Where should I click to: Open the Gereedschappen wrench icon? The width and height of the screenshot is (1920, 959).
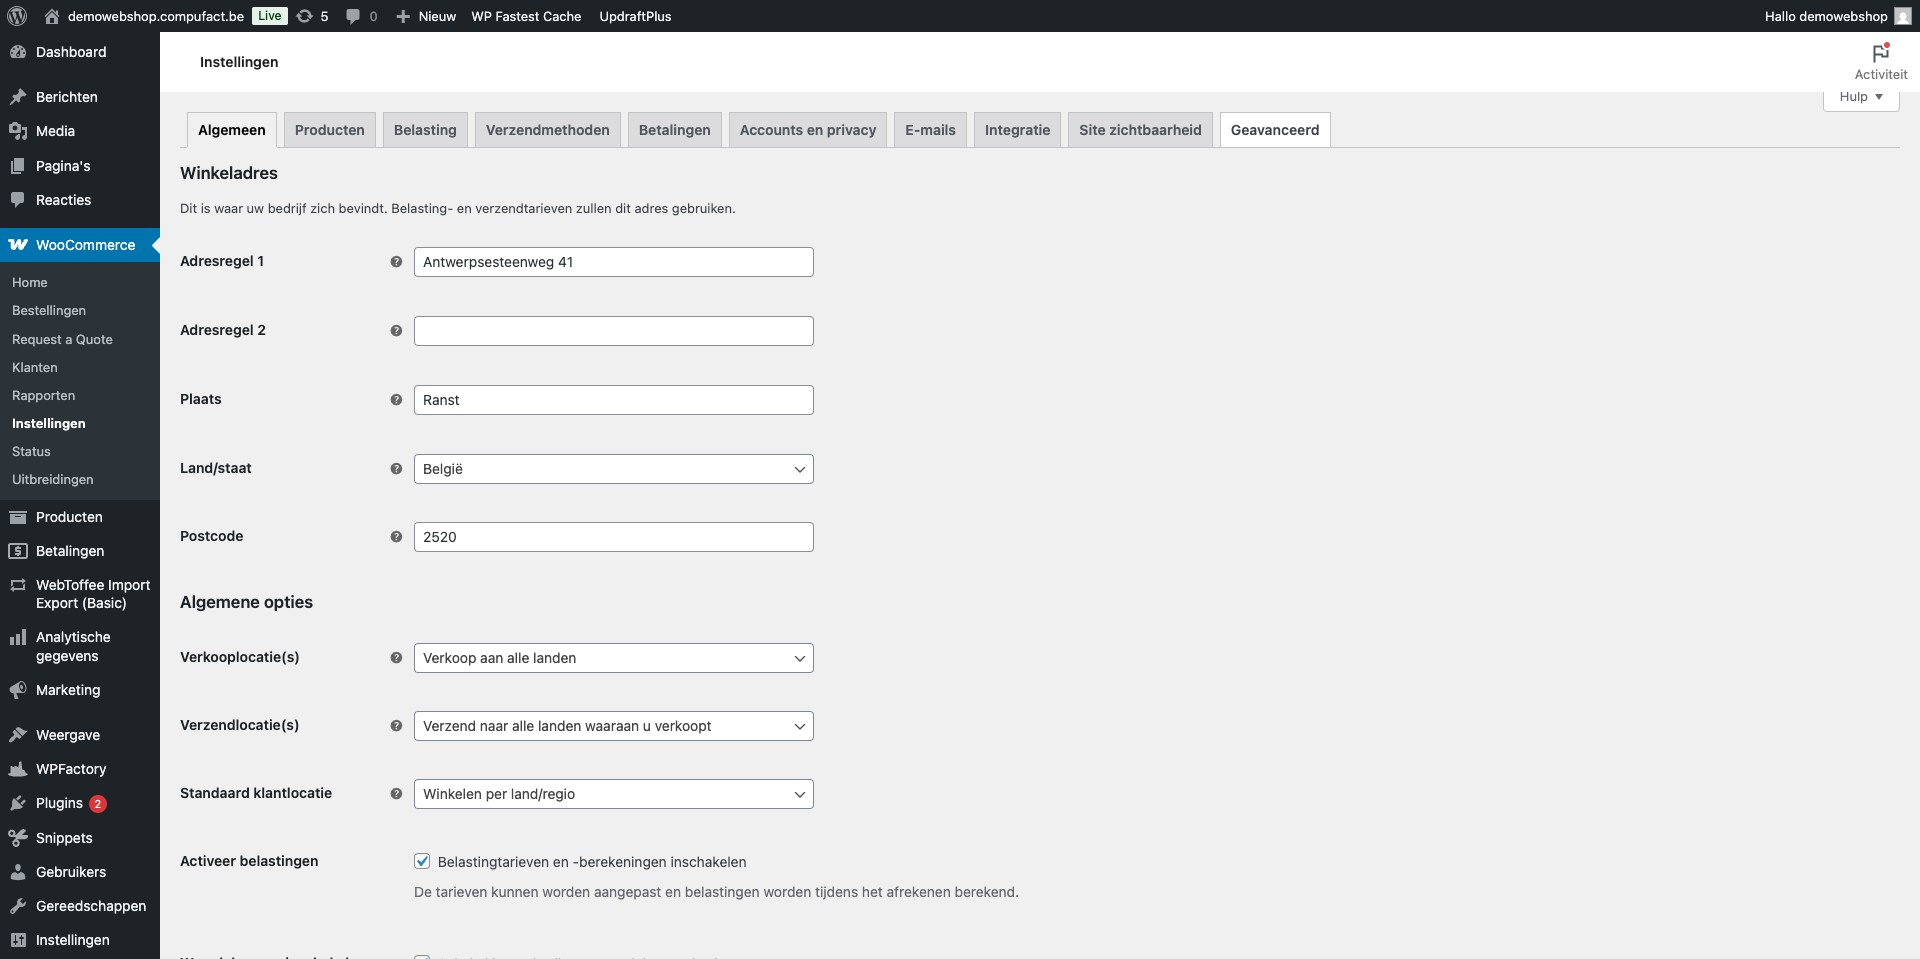(x=17, y=906)
